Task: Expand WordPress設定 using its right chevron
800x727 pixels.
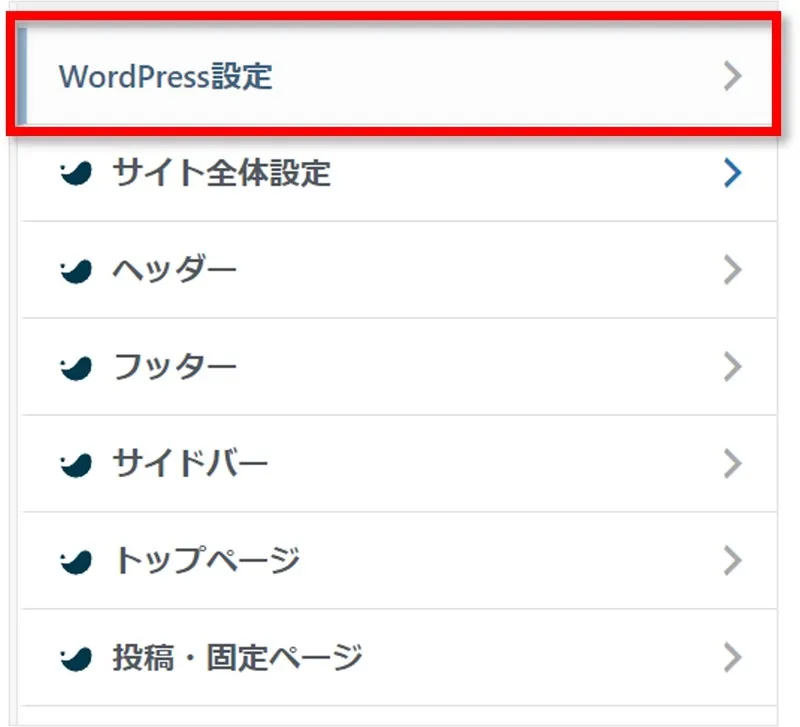Action: coord(733,77)
